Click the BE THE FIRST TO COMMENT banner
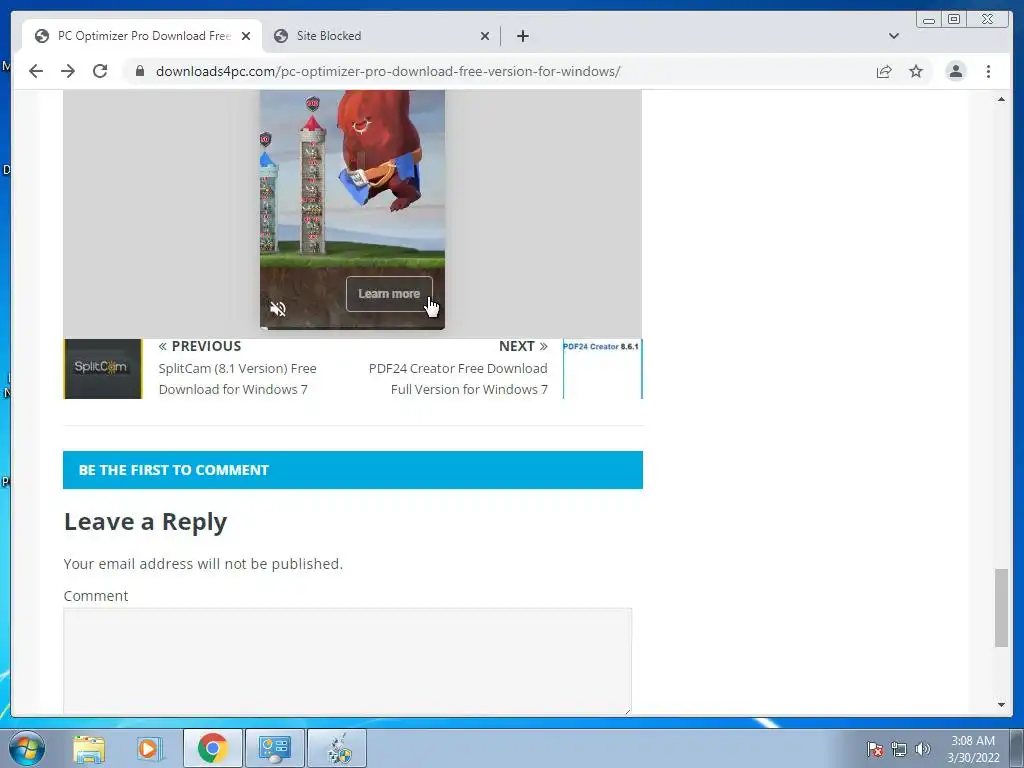Viewport: 1024px width, 768px height. [353, 470]
